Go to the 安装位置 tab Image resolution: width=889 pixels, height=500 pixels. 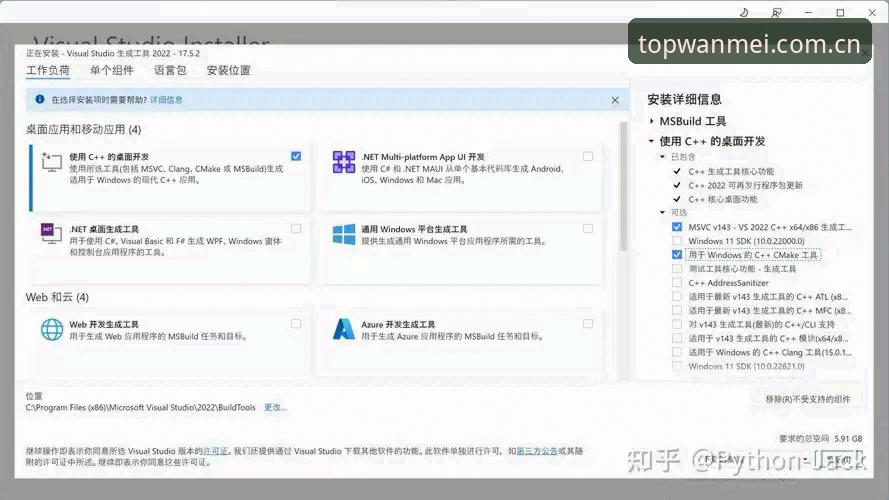tap(228, 70)
